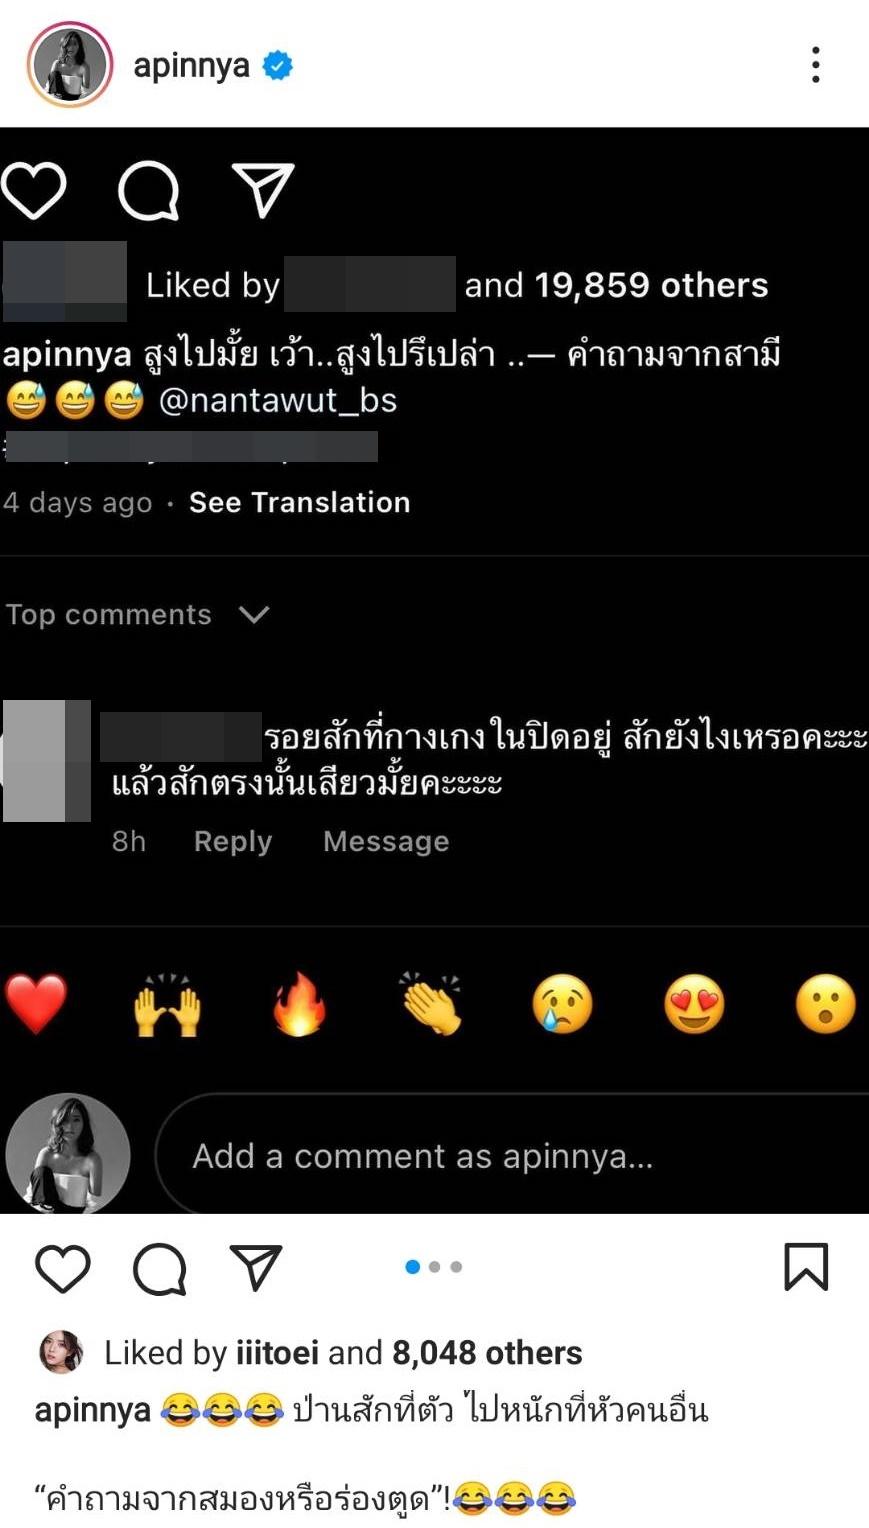869x1528 pixels.
Task: Click Message under the comment
Action: pos(386,841)
